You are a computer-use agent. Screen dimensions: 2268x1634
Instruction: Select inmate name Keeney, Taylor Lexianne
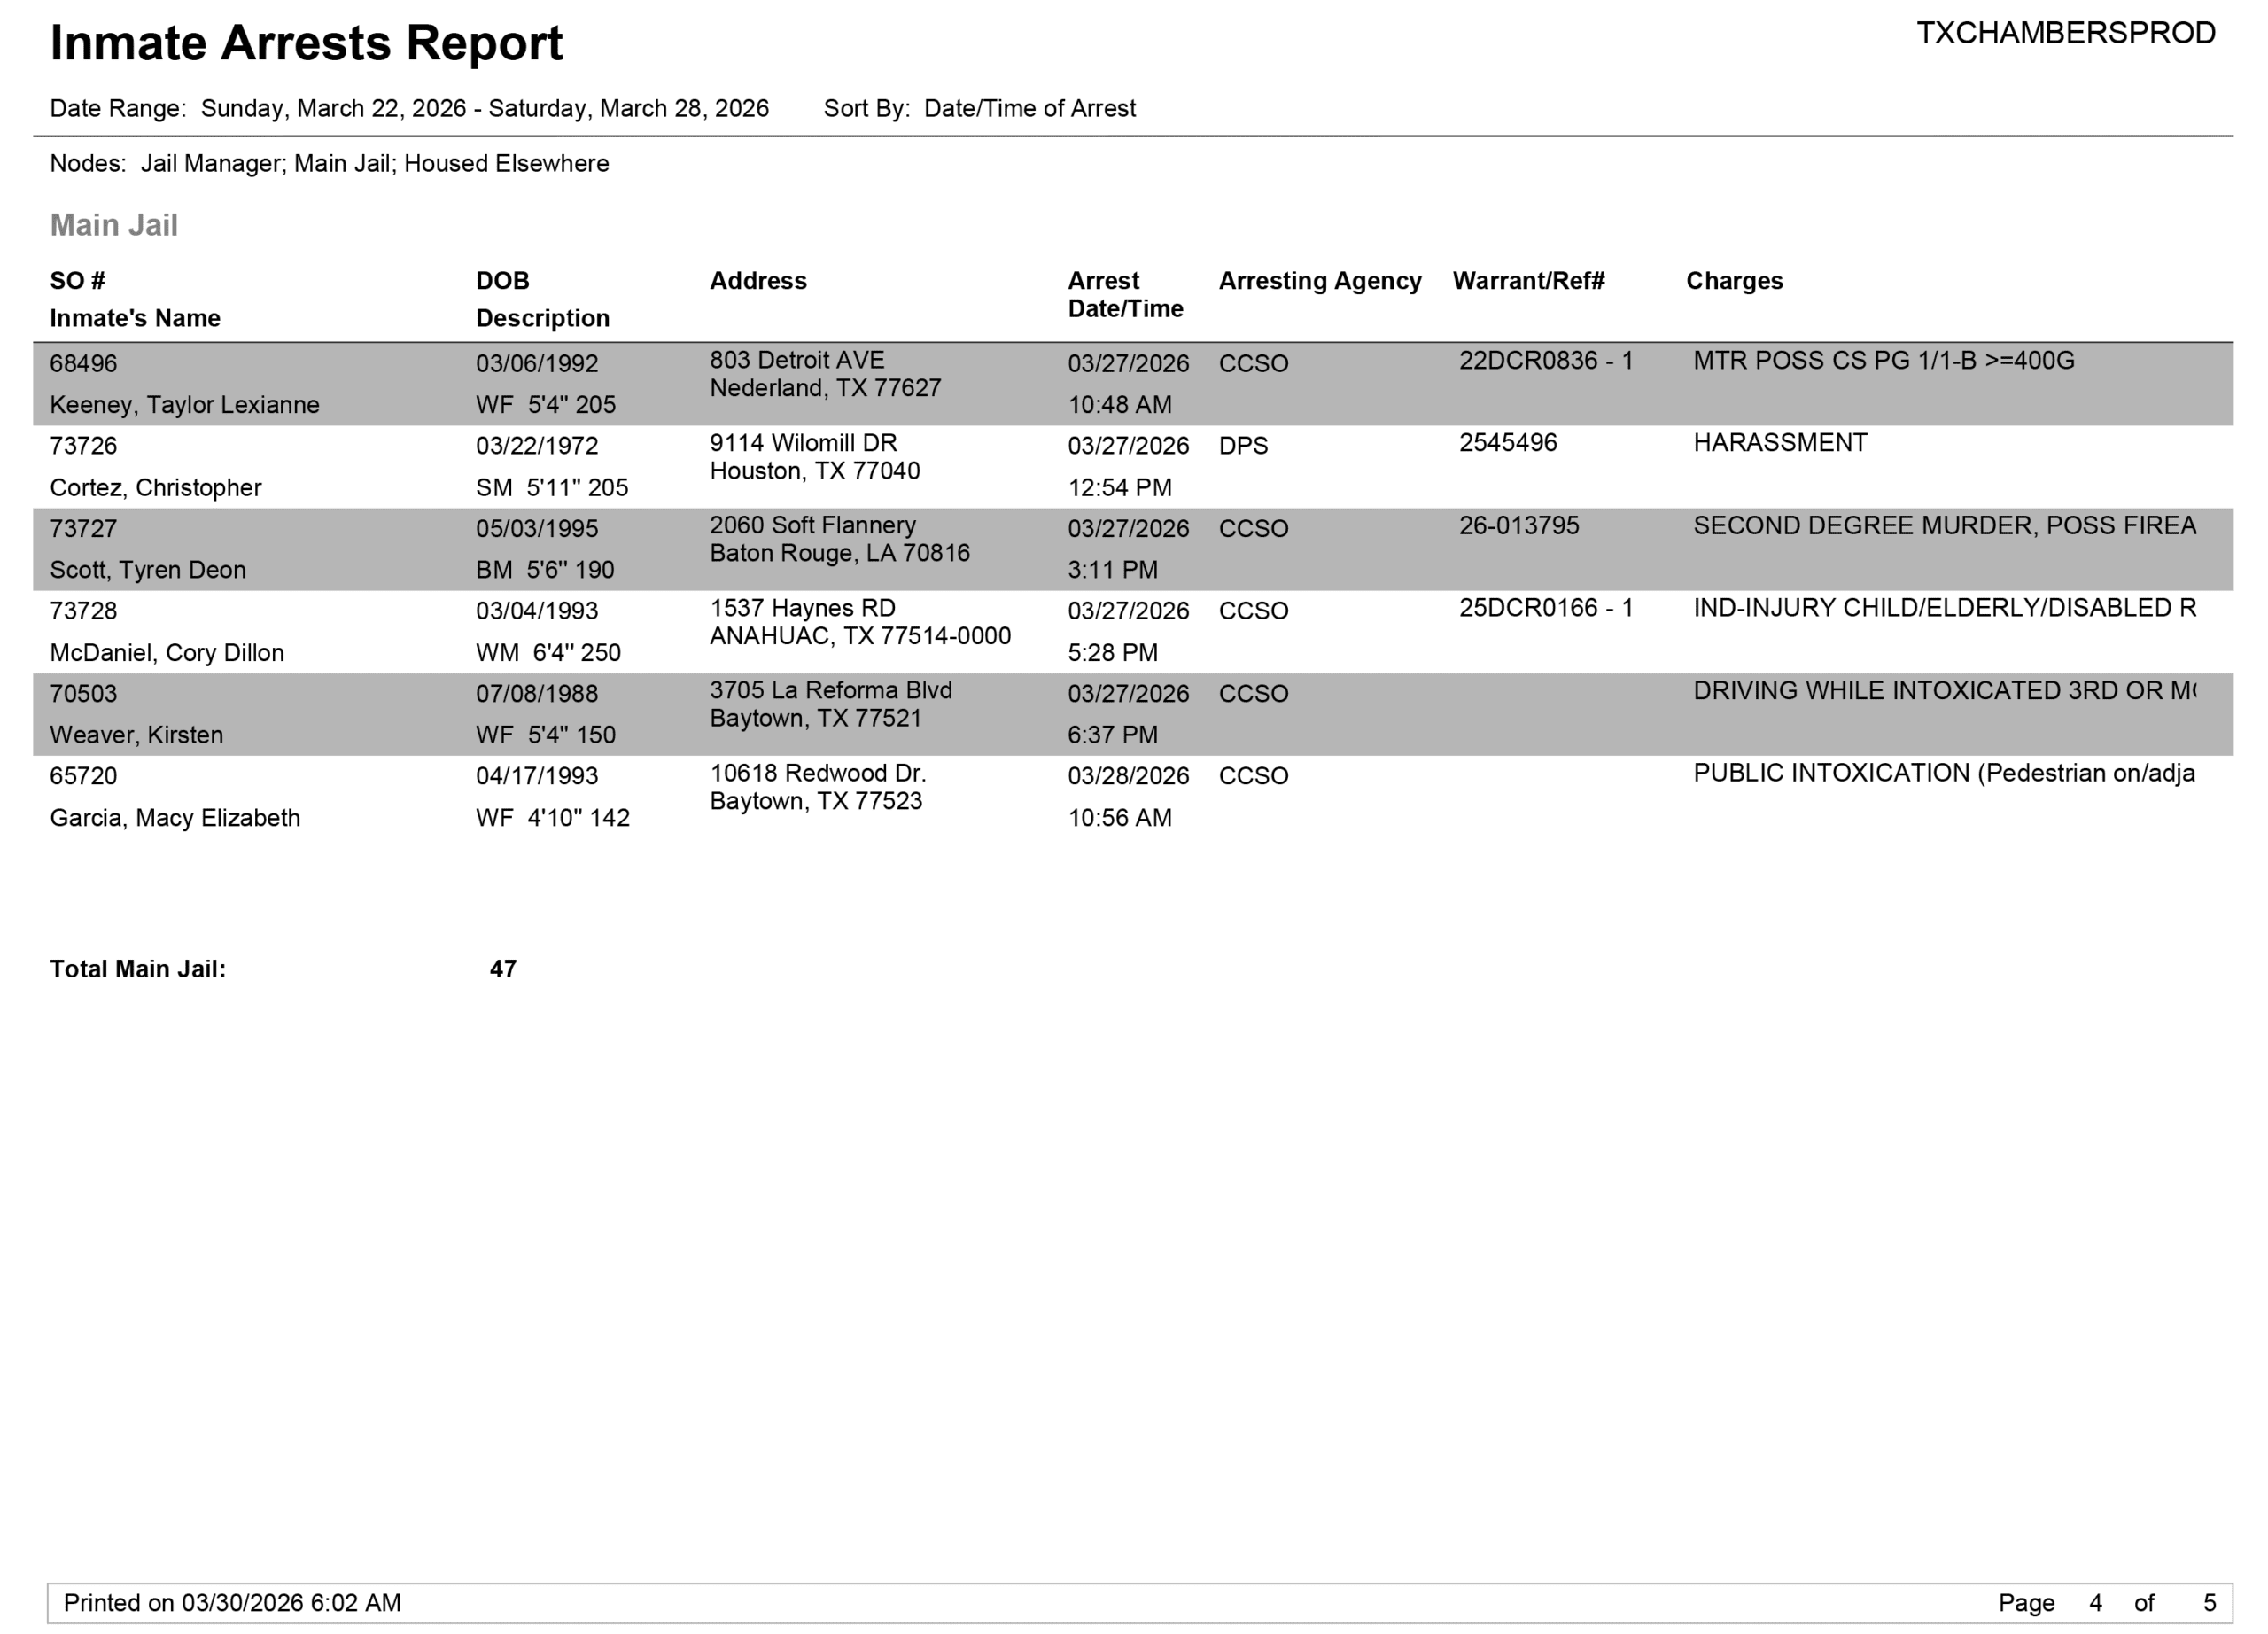(x=185, y=405)
